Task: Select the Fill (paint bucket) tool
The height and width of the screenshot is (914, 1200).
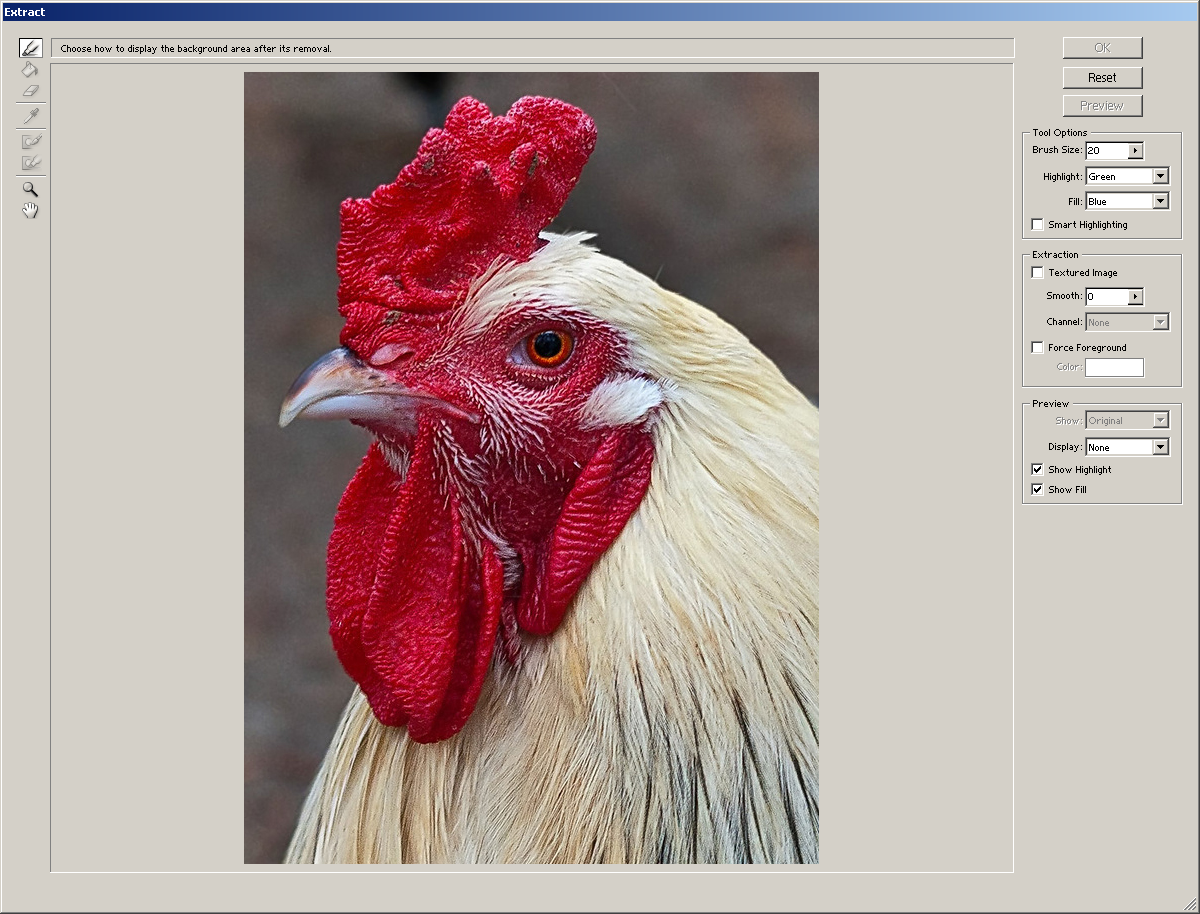Action: [31, 69]
